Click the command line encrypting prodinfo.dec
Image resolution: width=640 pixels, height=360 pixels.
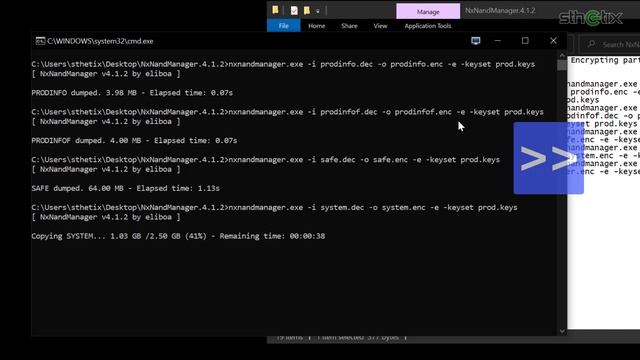pos(283,64)
